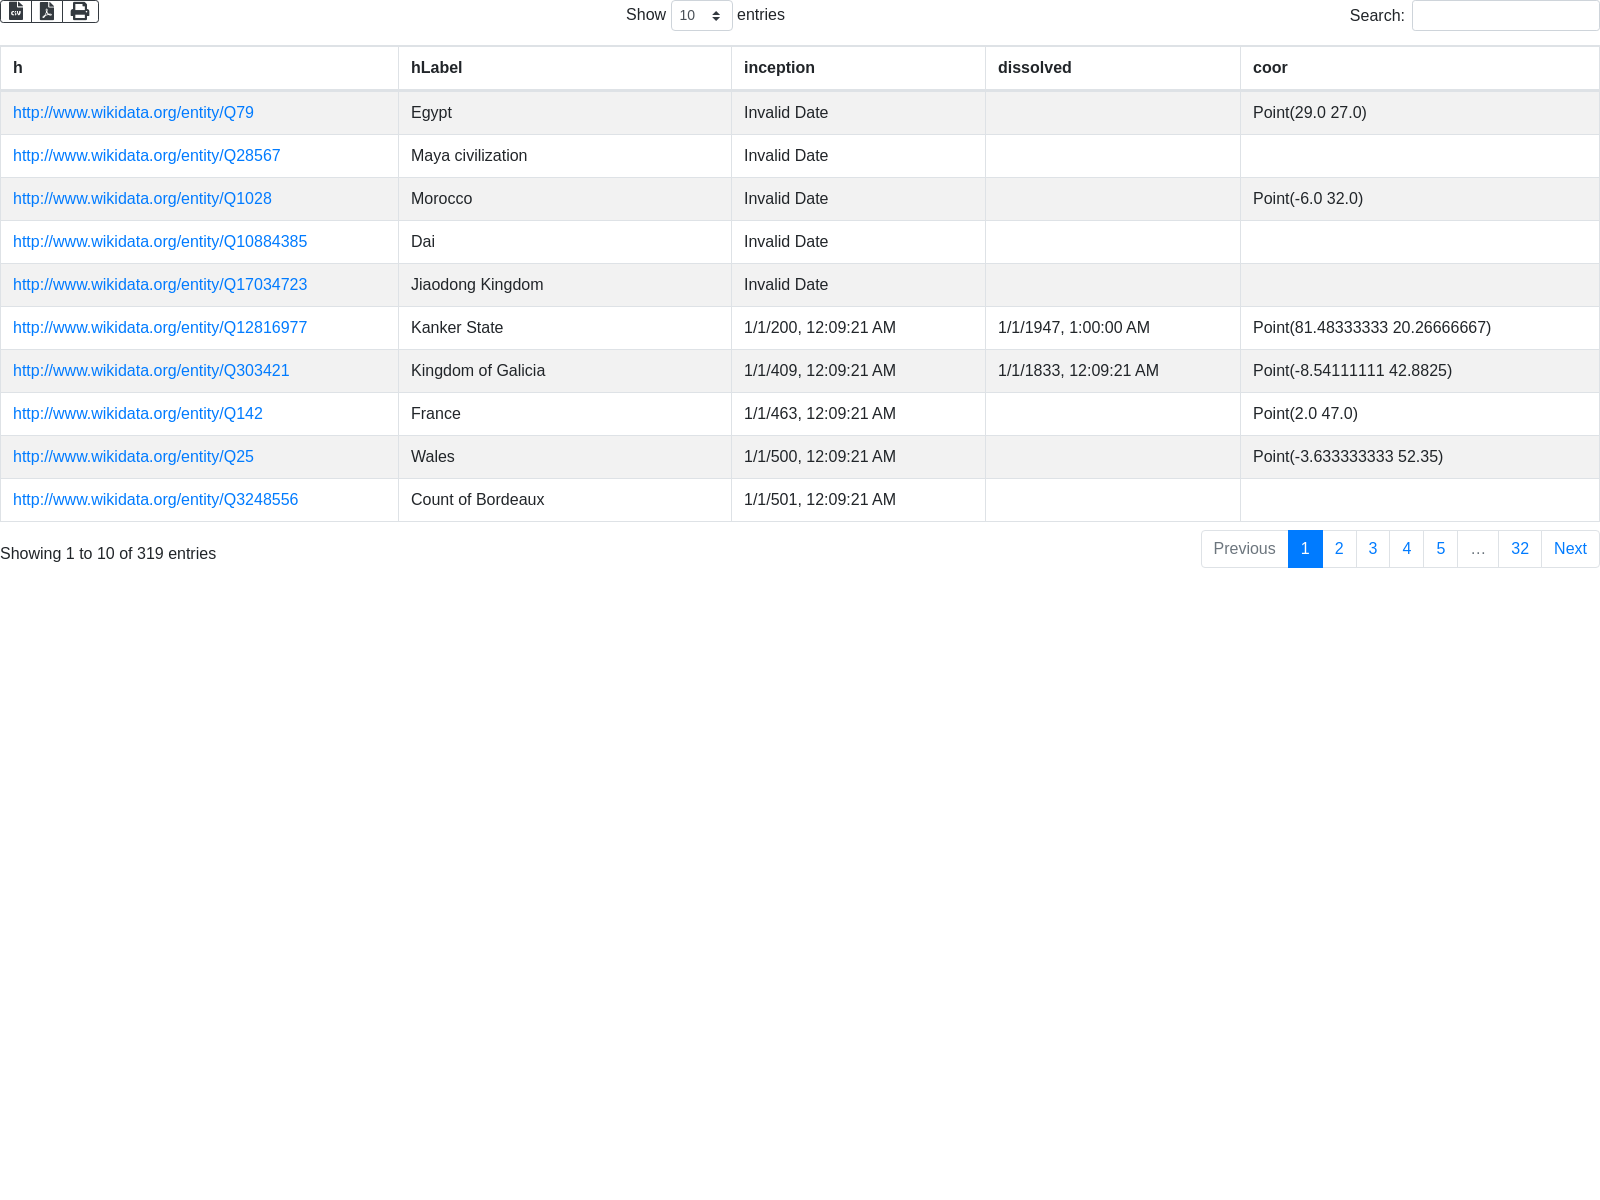Open the Count of Bordeaux entity link

click(x=155, y=500)
